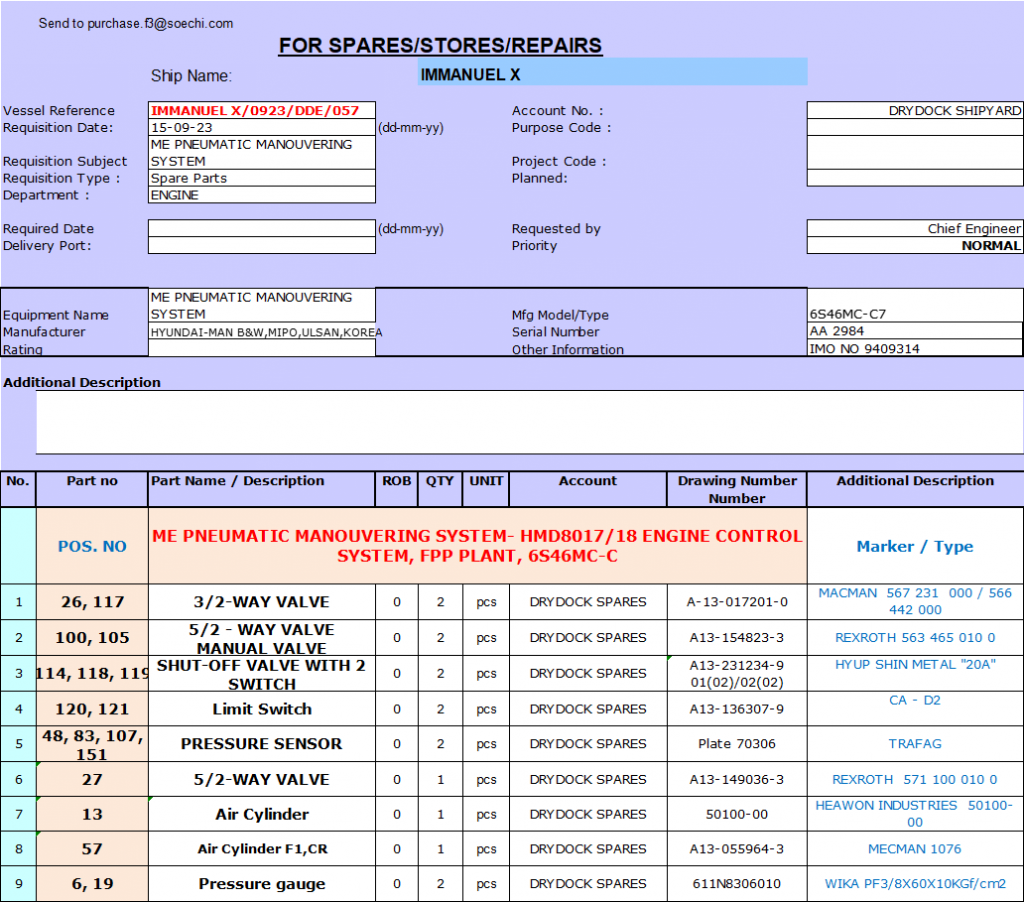Click the Ship Name field containing IMMANUEL X
This screenshot has height=902, width=1024.
click(612, 74)
